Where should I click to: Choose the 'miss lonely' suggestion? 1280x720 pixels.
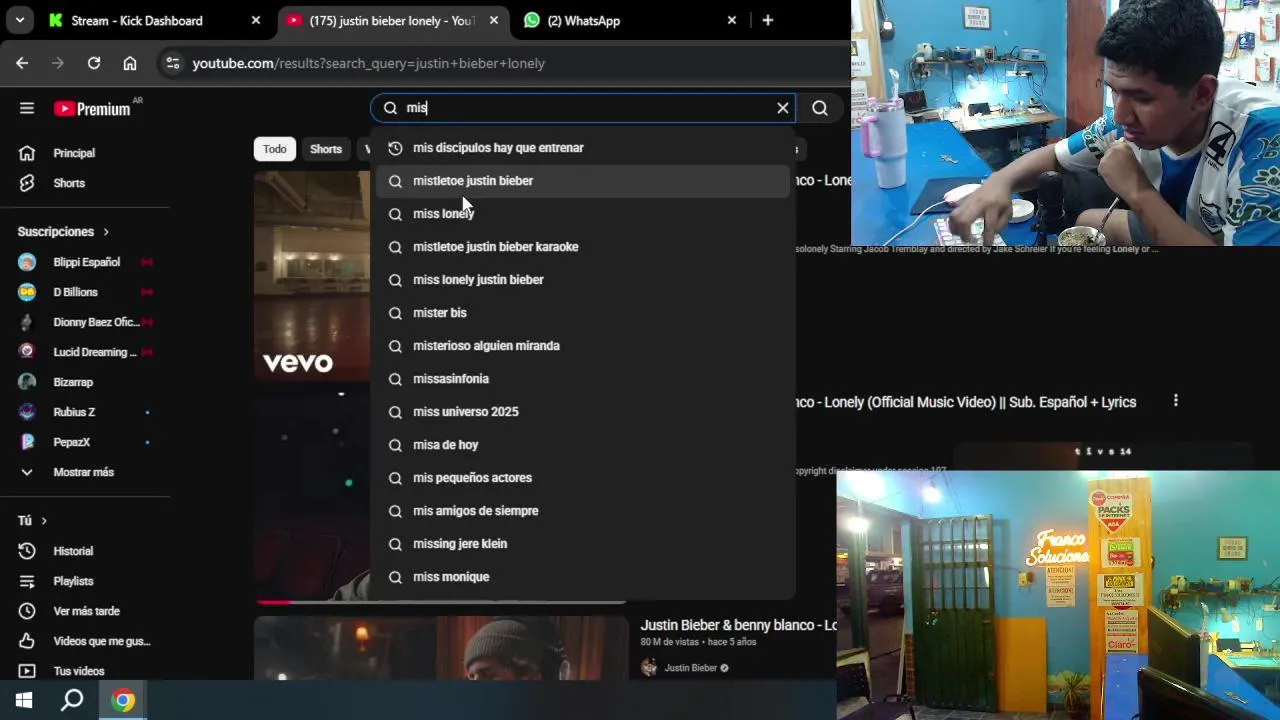(583, 214)
